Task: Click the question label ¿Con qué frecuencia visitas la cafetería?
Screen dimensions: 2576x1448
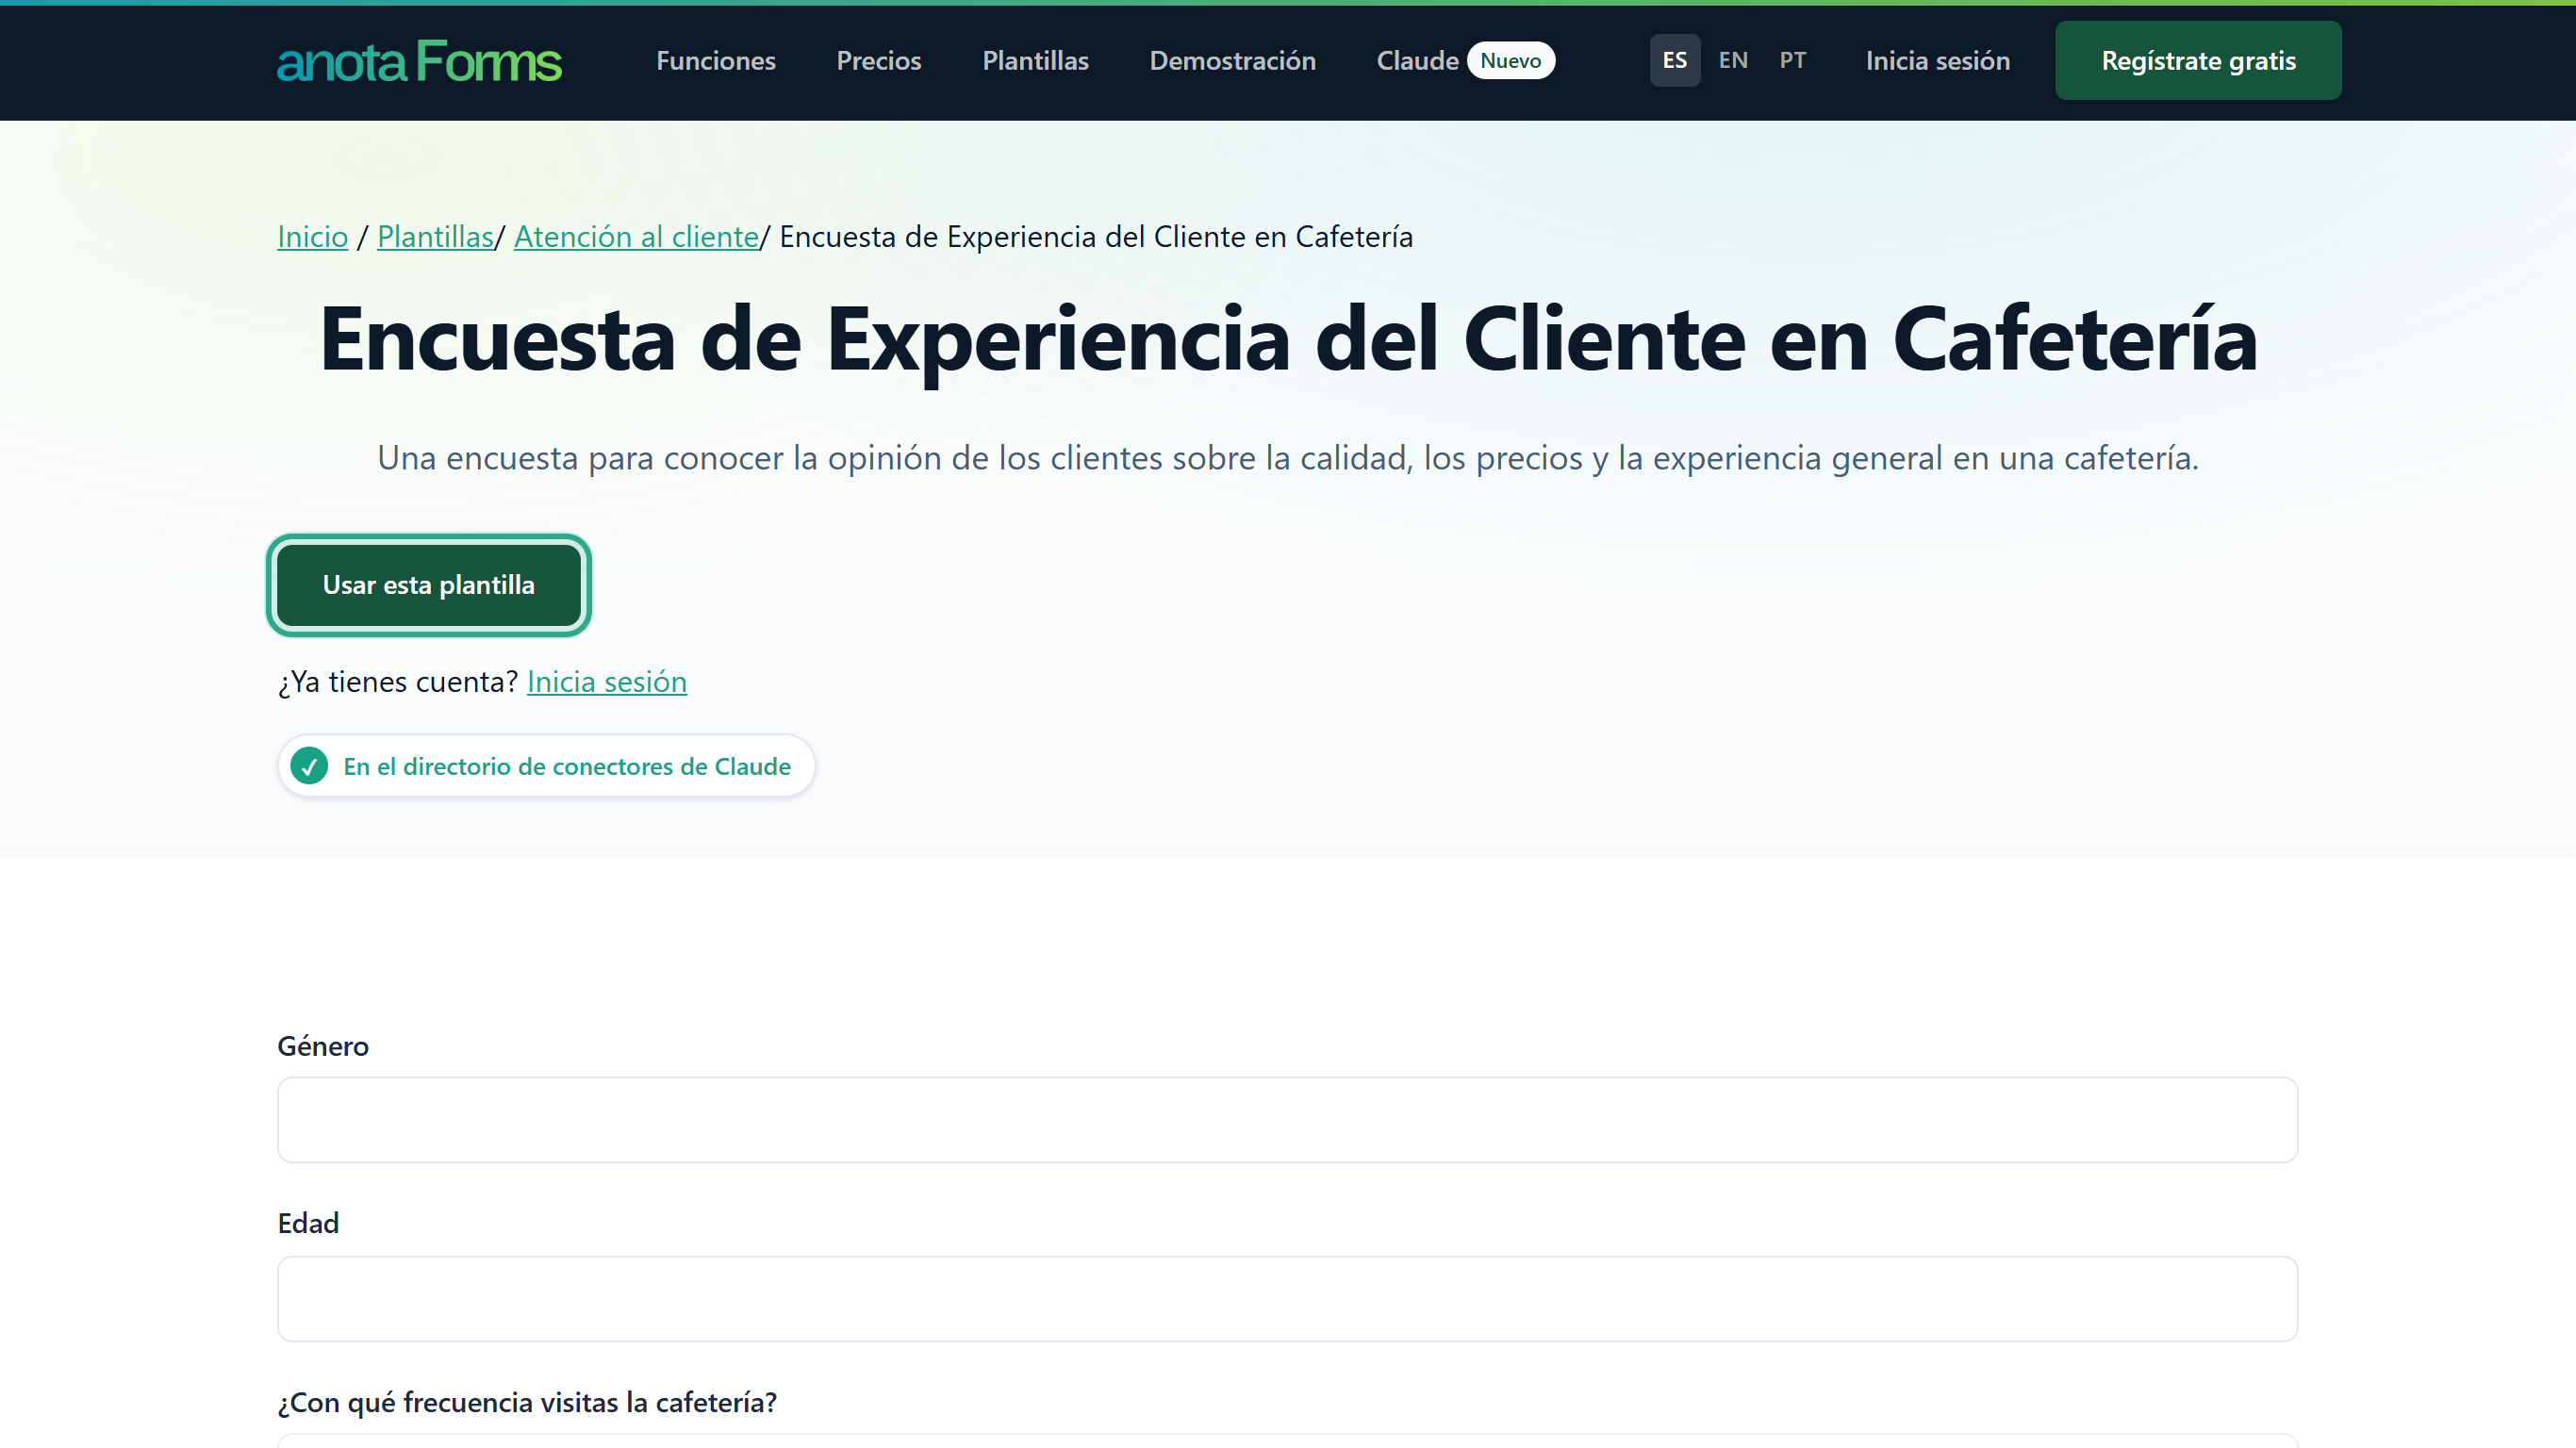Action: [x=527, y=1403]
